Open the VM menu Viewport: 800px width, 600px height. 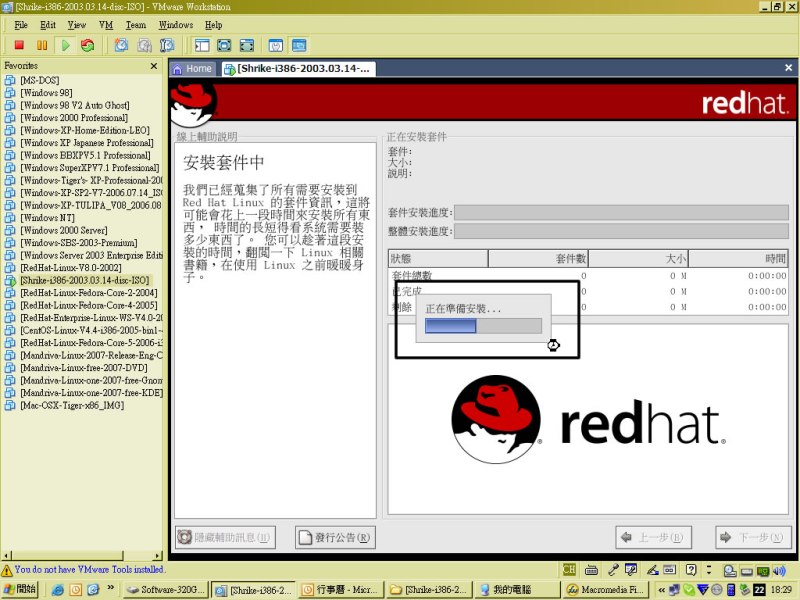pos(106,24)
